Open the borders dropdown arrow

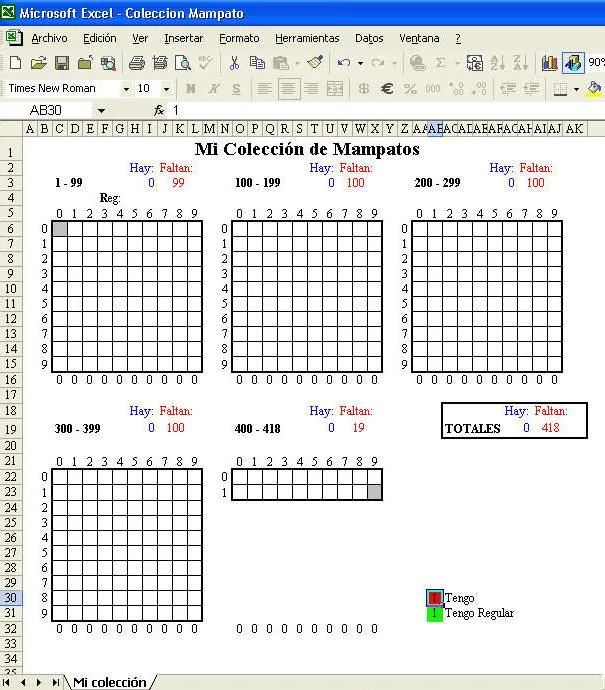pyautogui.click(x=576, y=89)
